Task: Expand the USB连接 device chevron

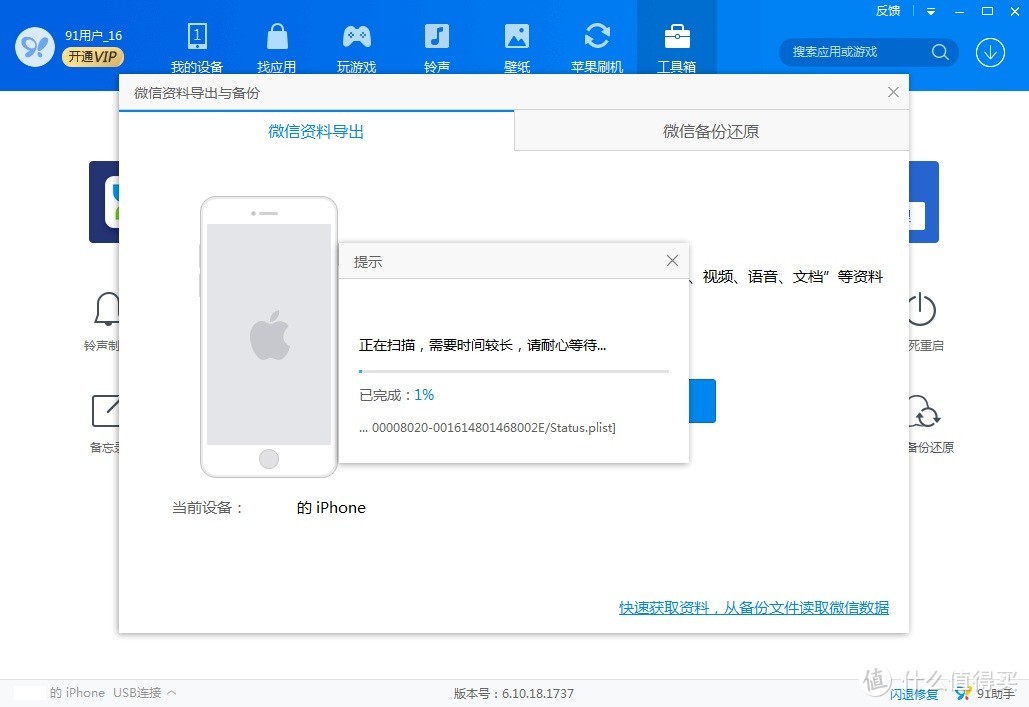Action: pos(172,693)
